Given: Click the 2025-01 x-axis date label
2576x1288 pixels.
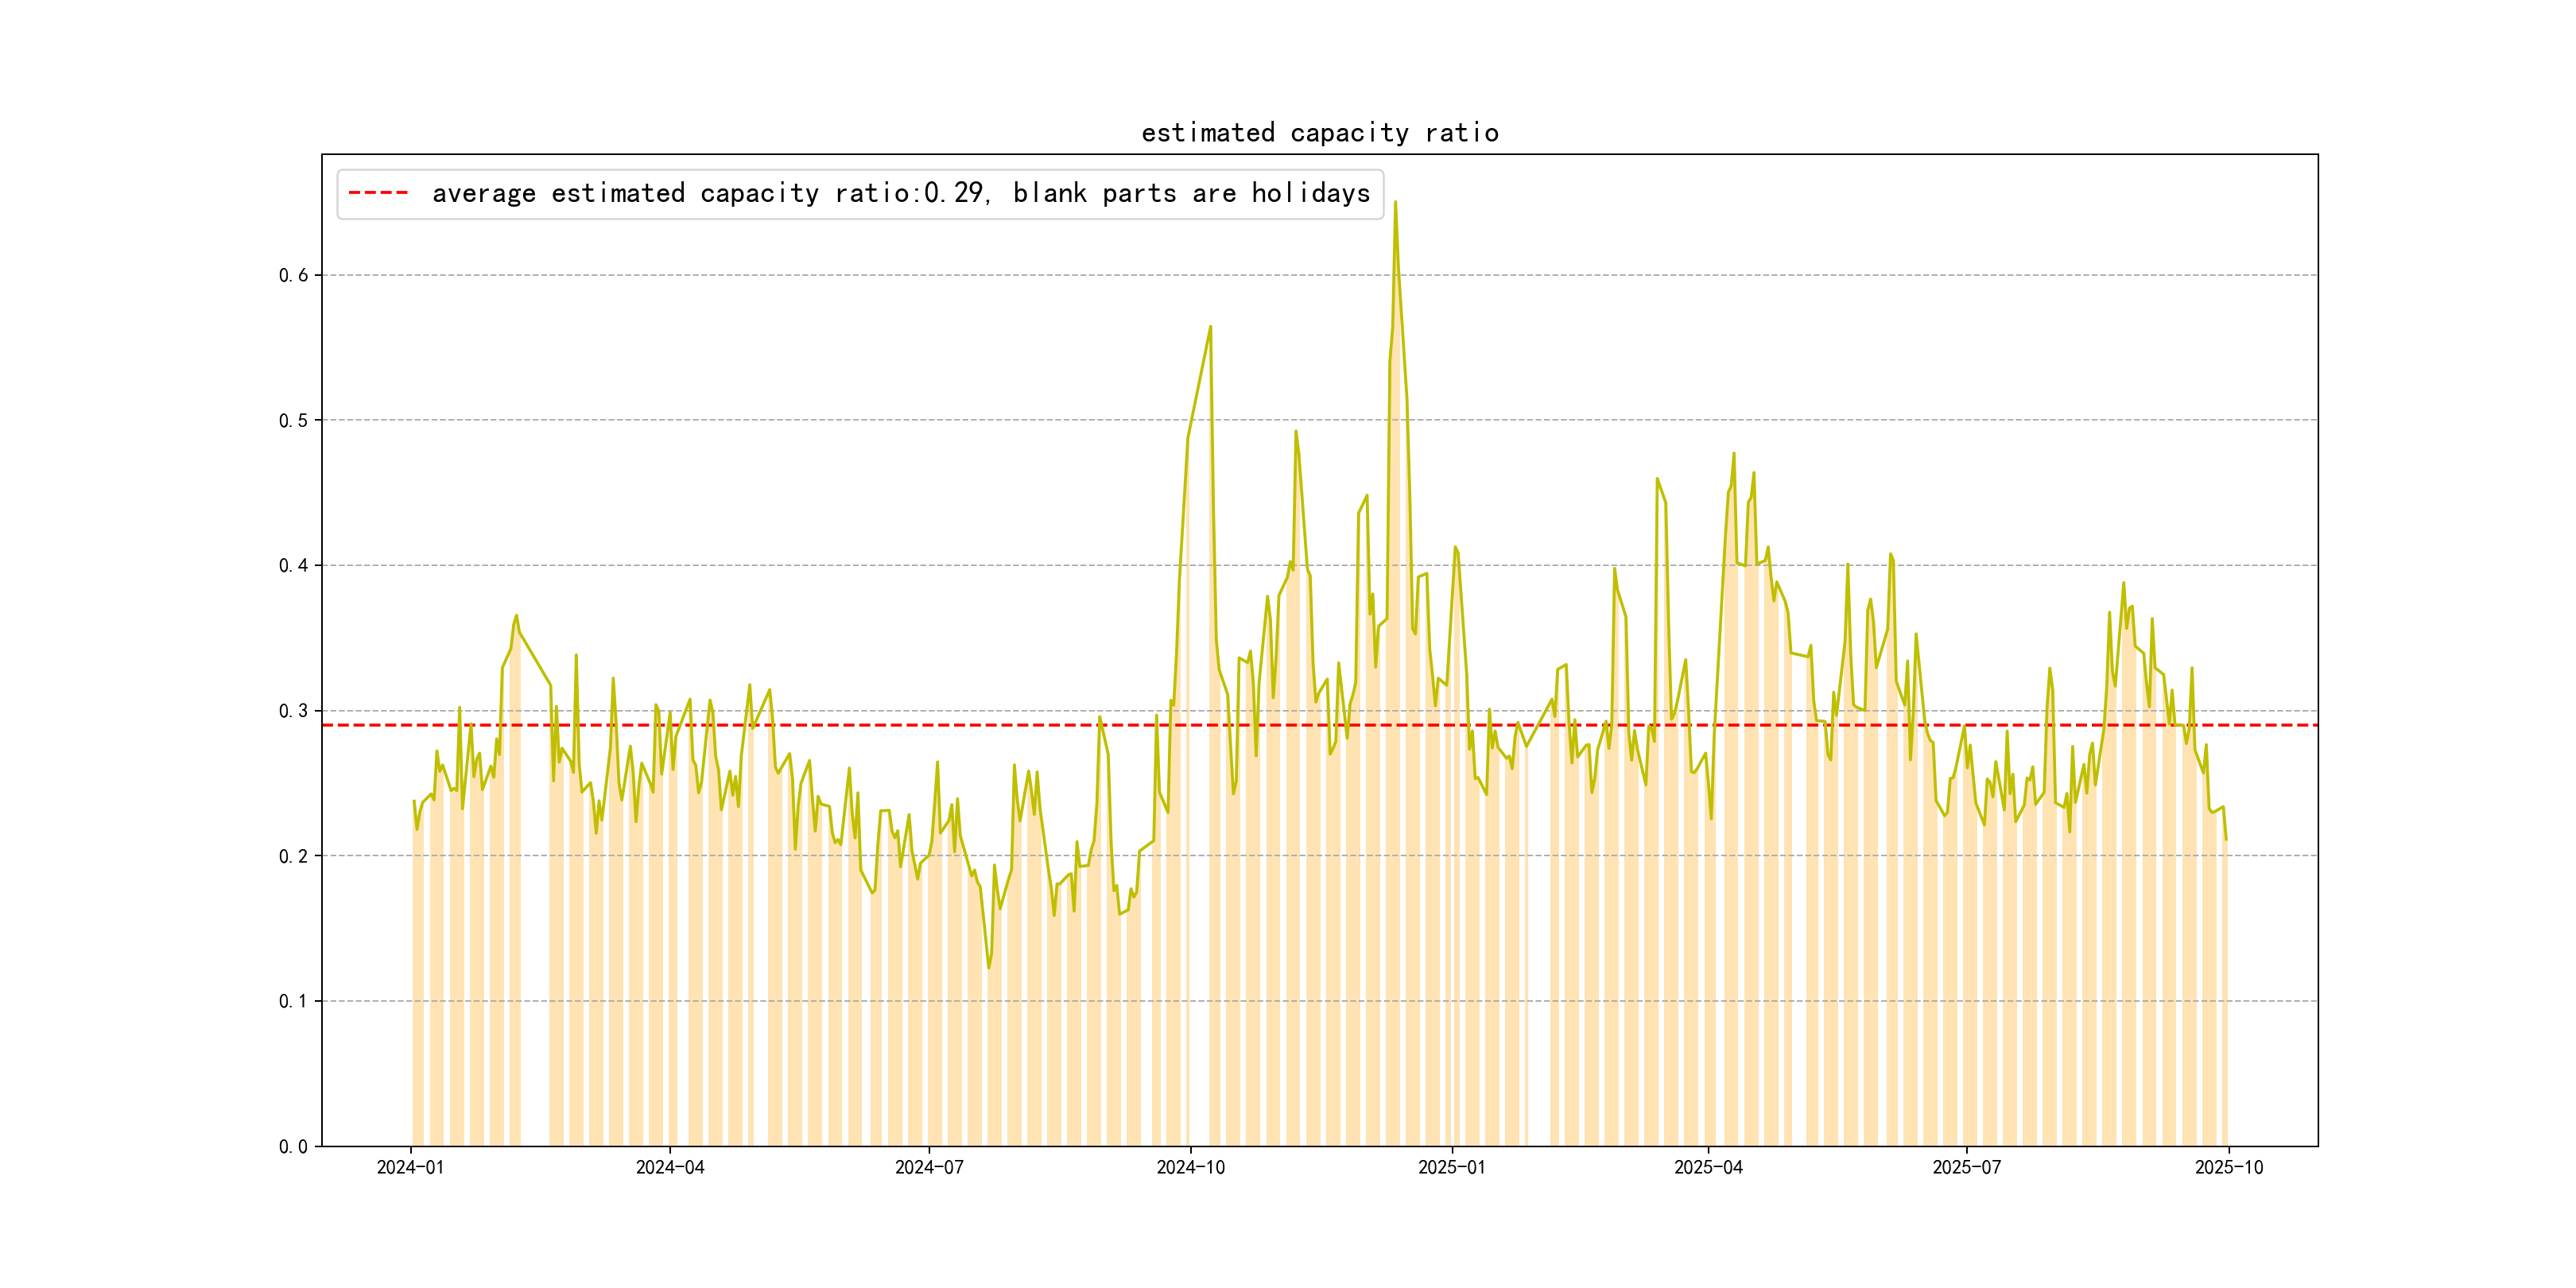Looking at the screenshot, I should coord(1451,1168).
